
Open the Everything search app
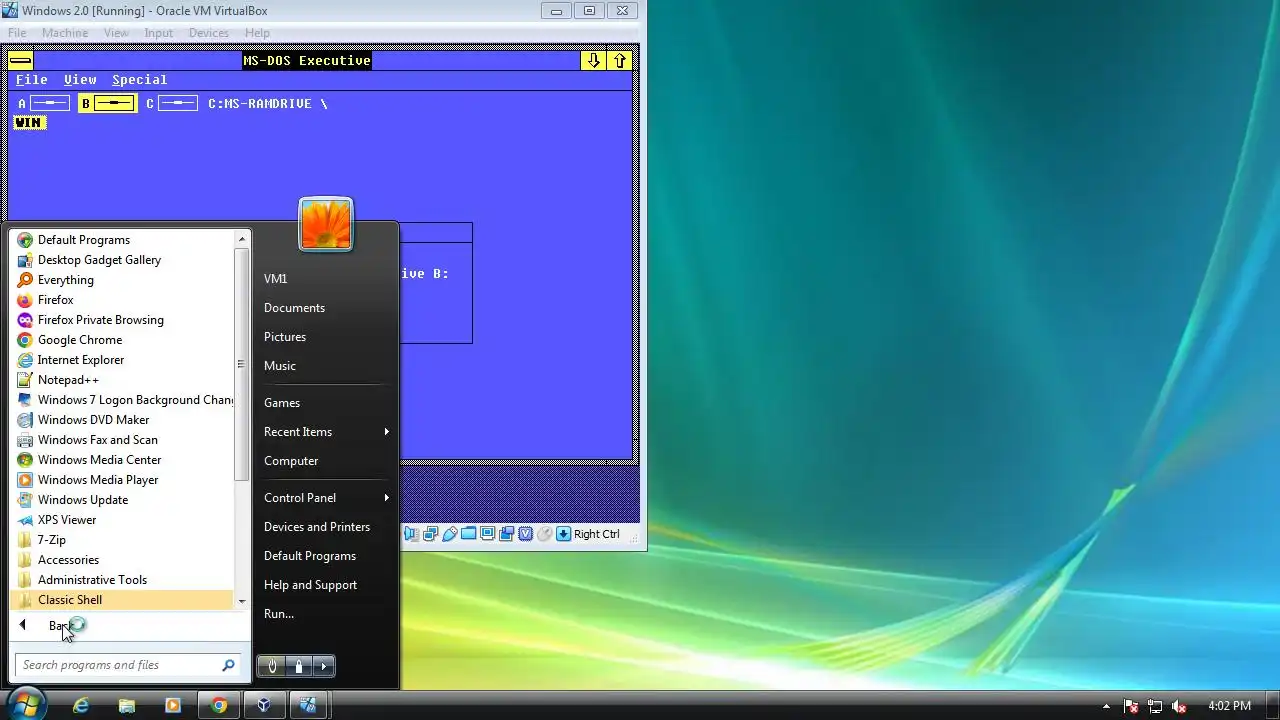123,280
